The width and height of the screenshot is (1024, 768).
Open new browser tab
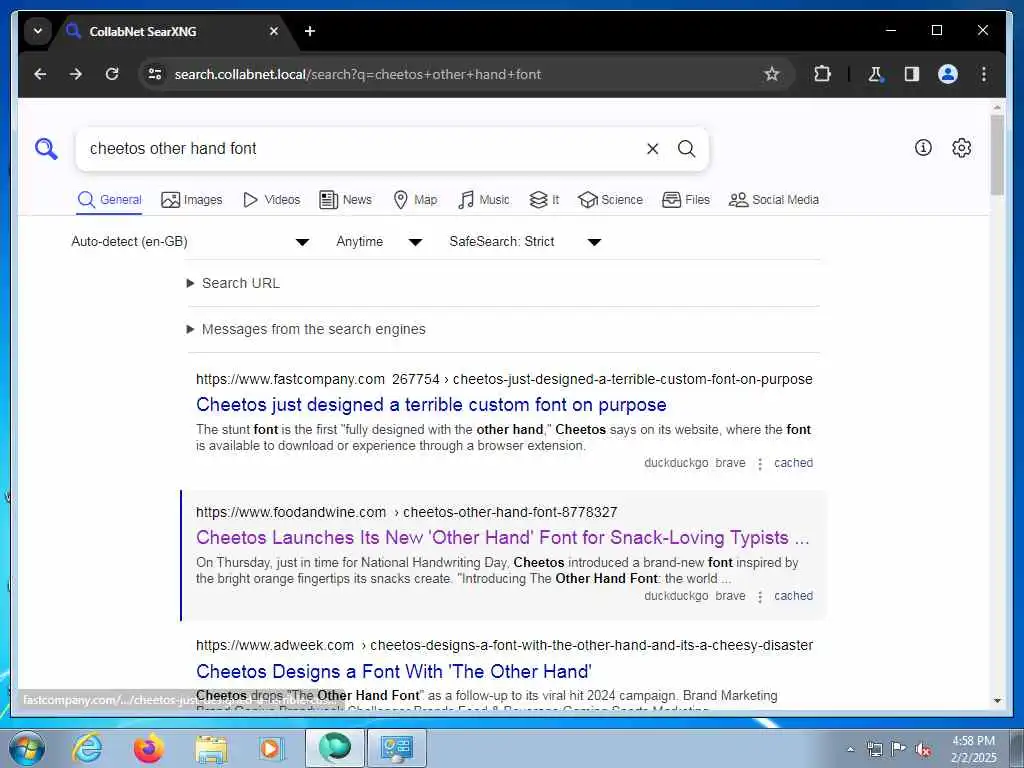310,31
